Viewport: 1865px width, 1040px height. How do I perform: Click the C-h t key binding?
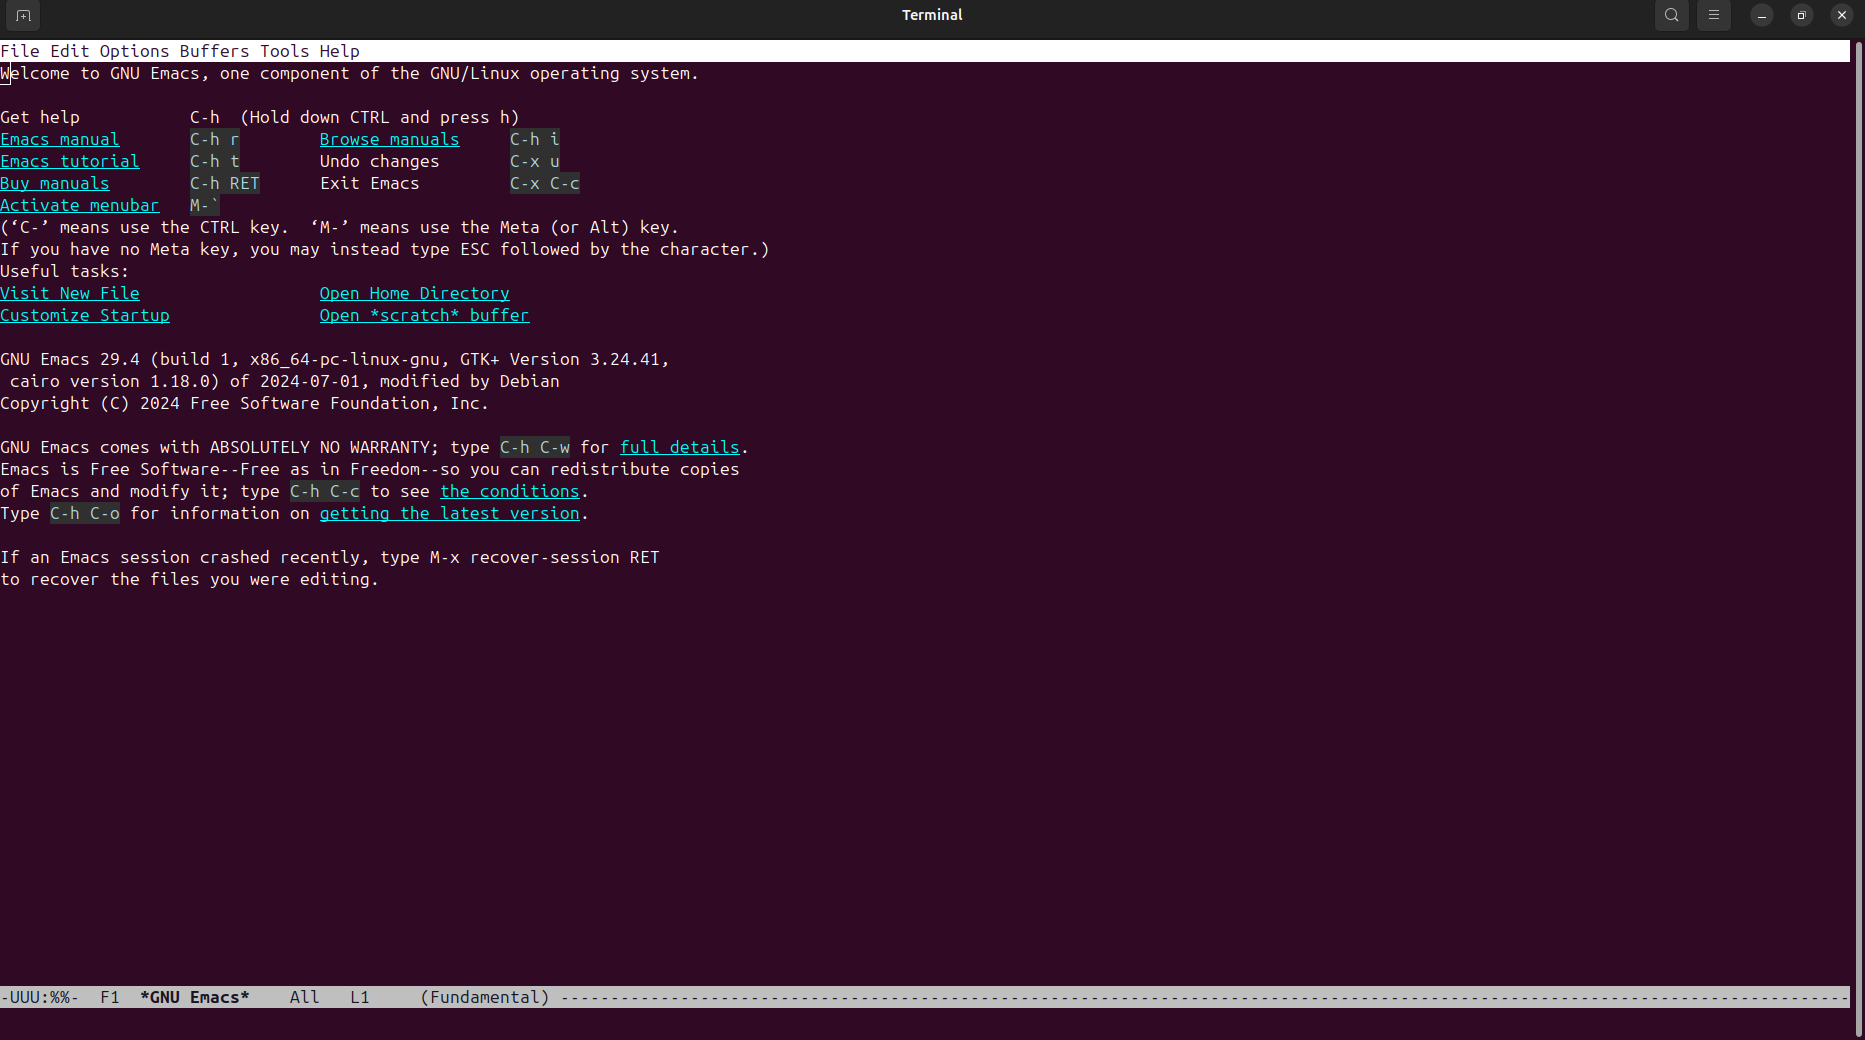point(215,161)
